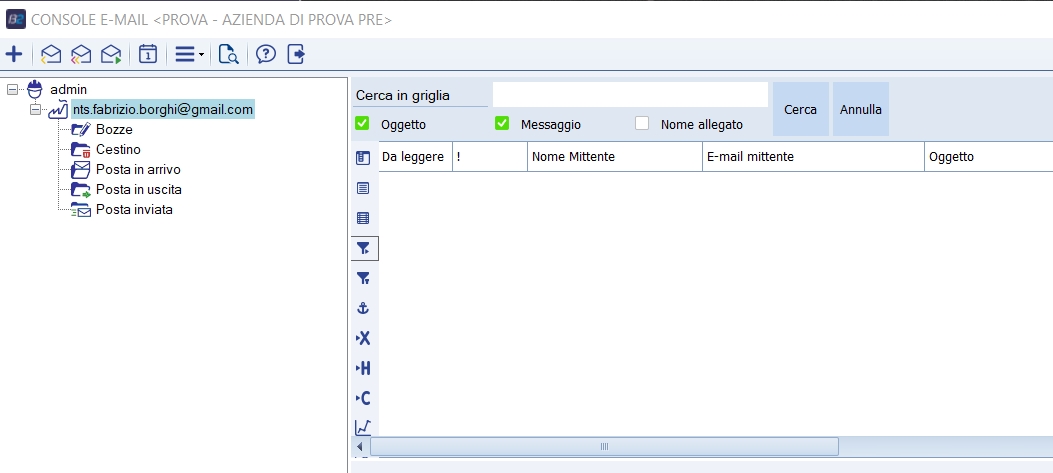Click the factory icon beside the gmail account
This screenshot has width=1053, height=473.
pyautogui.click(x=59, y=110)
